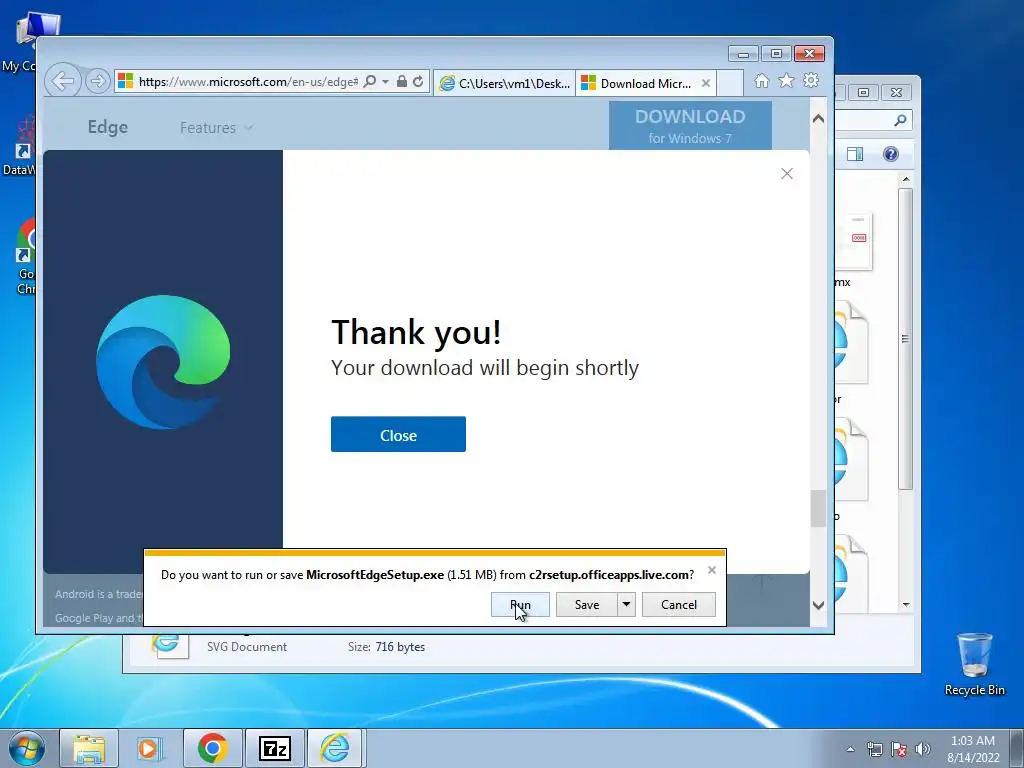This screenshot has height=768, width=1024.
Task: Click the search magnifier in address bar
Action: pos(370,82)
